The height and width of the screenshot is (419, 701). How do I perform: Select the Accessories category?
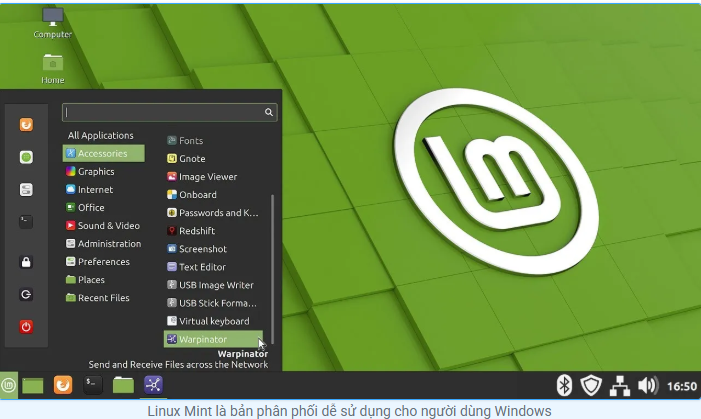pyautogui.click(x=104, y=153)
